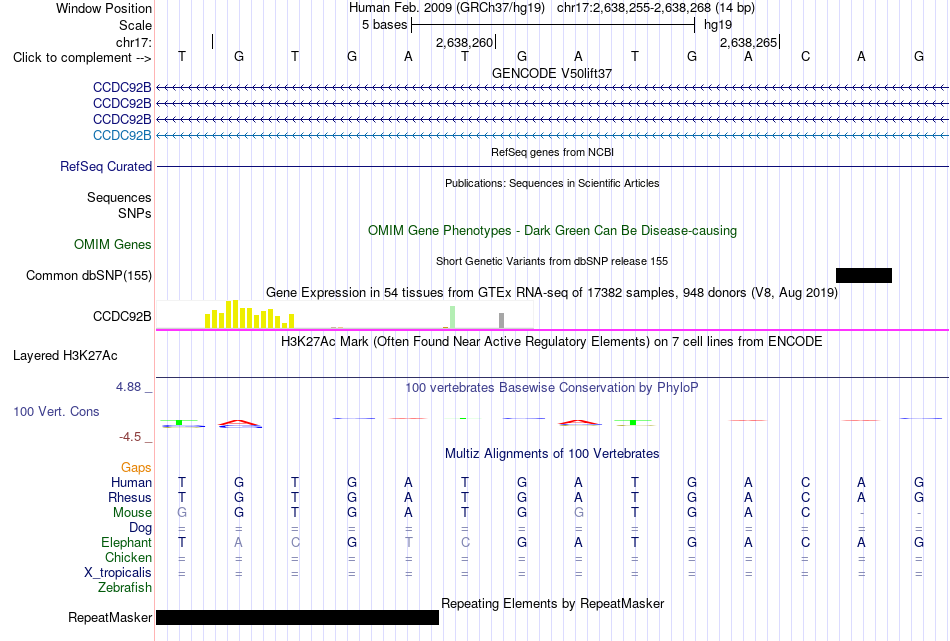Click '100 vertebrates Basewise Conservation by PhyloP' title
Screen dimensions: 950x641
[x=552, y=388]
